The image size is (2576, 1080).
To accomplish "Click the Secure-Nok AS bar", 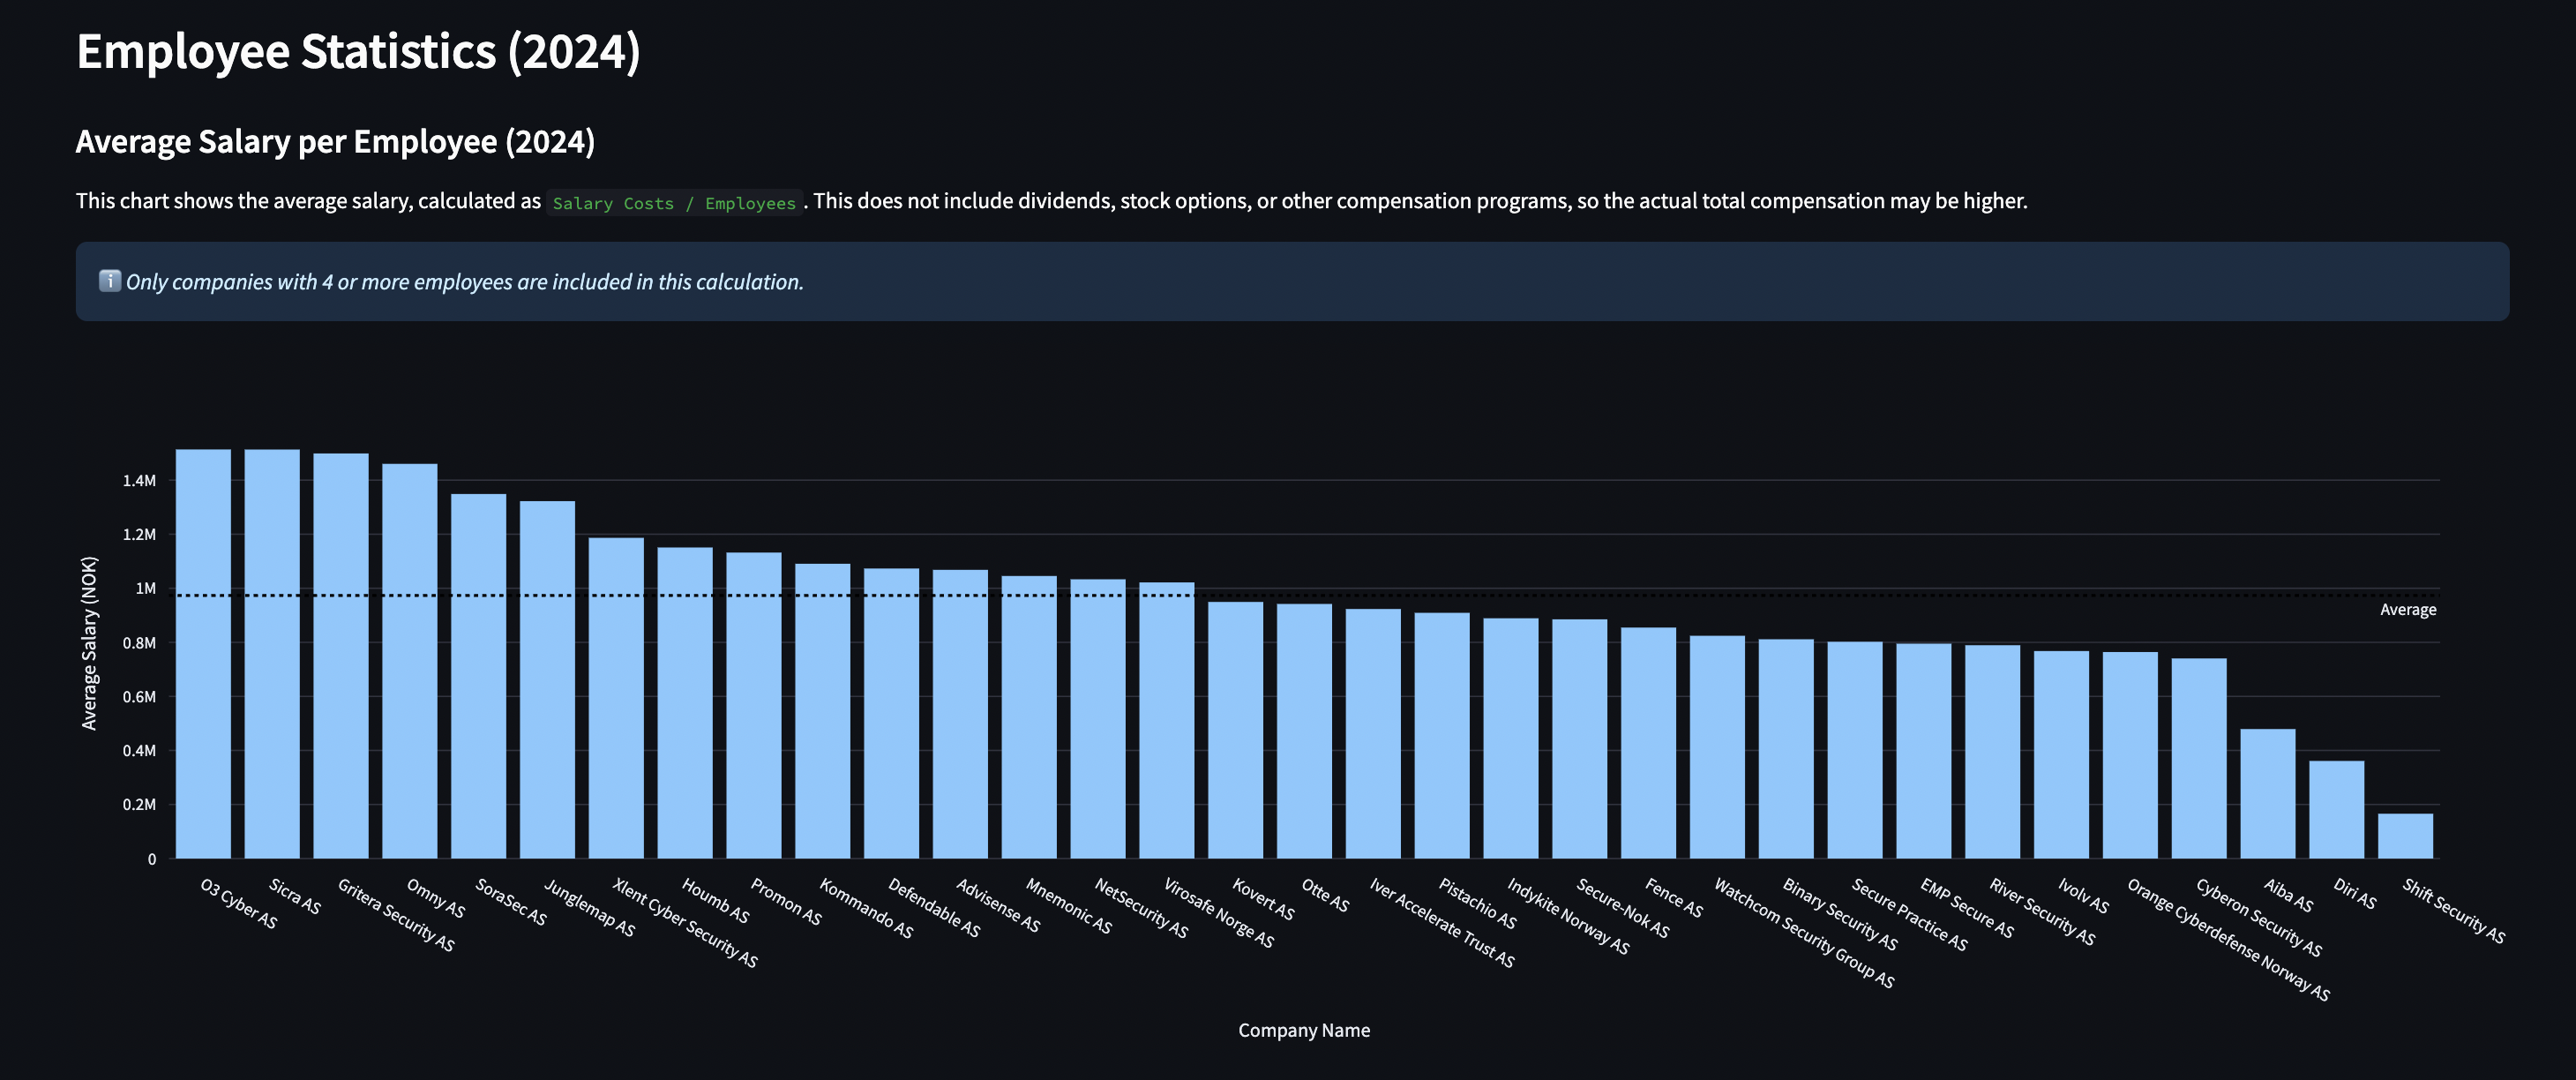I will tap(1580, 739).
